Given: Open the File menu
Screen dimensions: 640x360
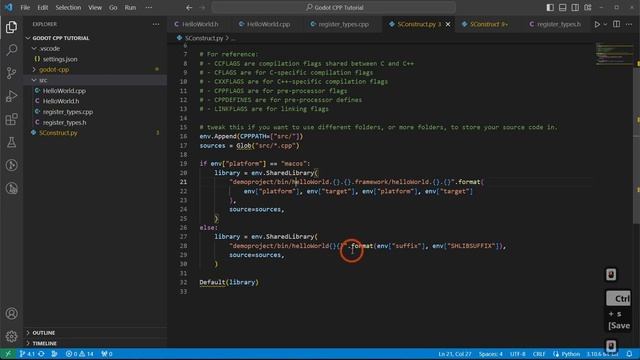Looking at the screenshot, I should [25, 7].
